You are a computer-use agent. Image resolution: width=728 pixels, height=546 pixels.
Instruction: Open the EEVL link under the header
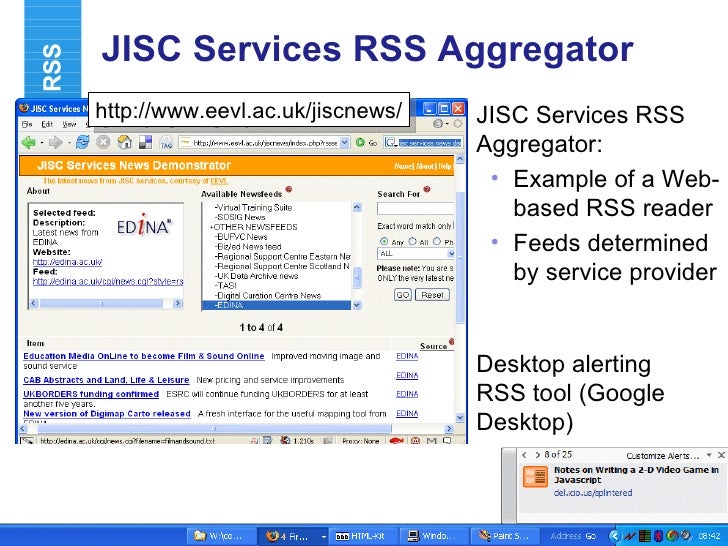click(x=219, y=181)
